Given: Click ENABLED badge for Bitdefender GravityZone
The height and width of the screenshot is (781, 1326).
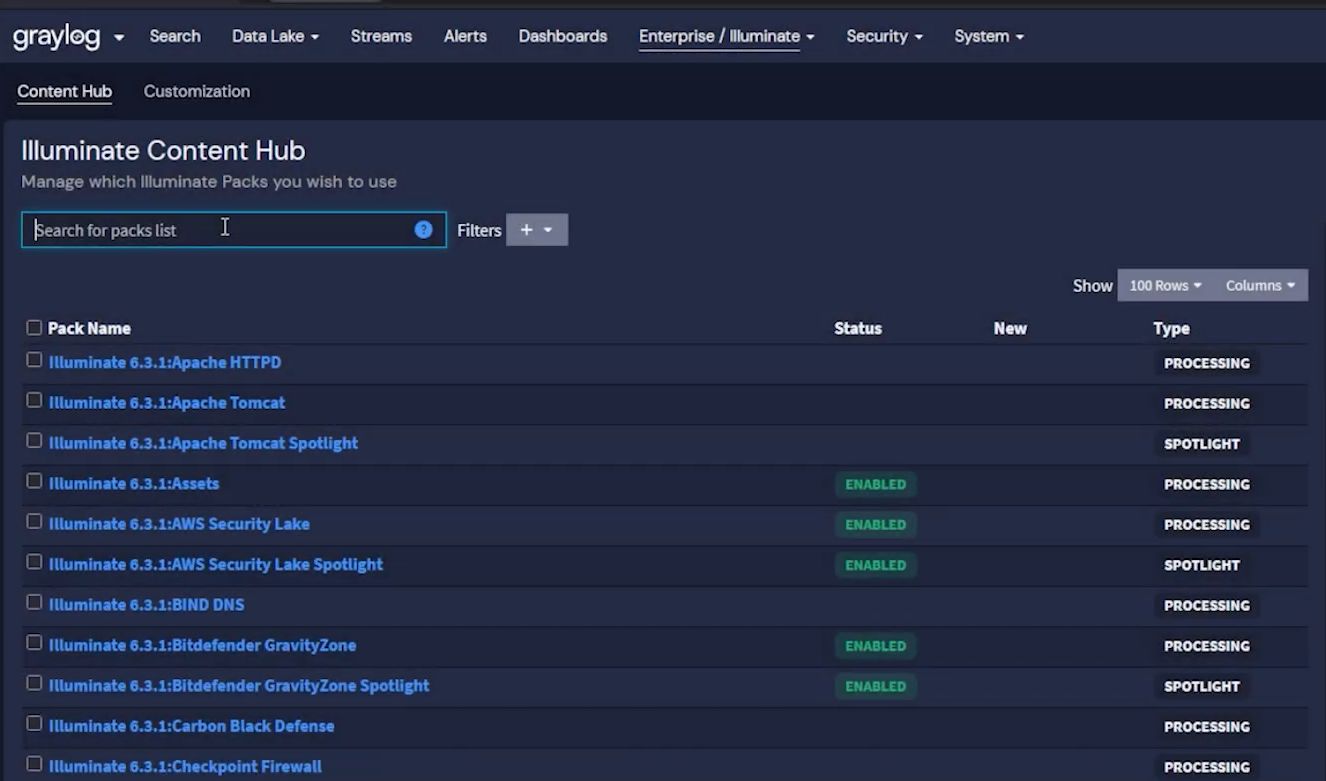Looking at the screenshot, I should coord(876,646).
